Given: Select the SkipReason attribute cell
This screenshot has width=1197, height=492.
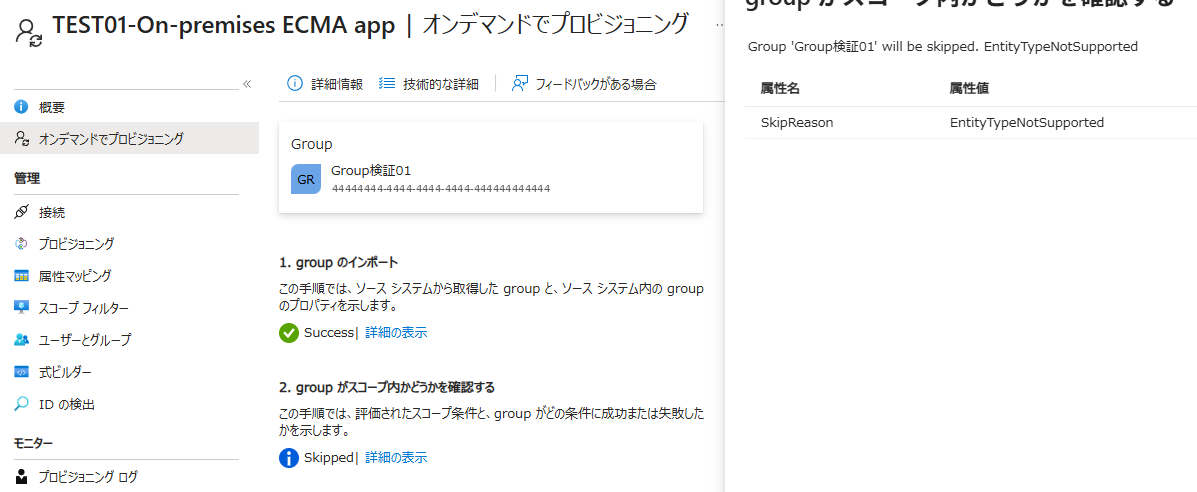Looking at the screenshot, I should (797, 122).
